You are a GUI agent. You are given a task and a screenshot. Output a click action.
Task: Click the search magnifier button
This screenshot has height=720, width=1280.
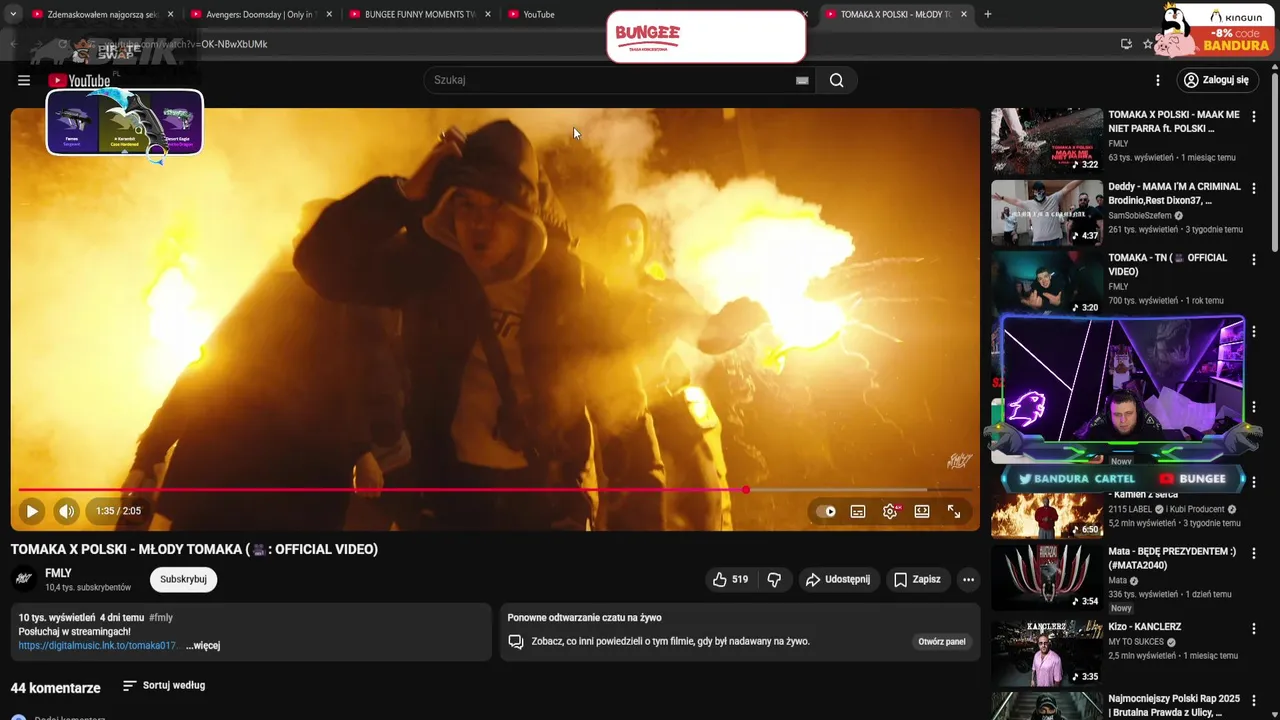tap(836, 80)
